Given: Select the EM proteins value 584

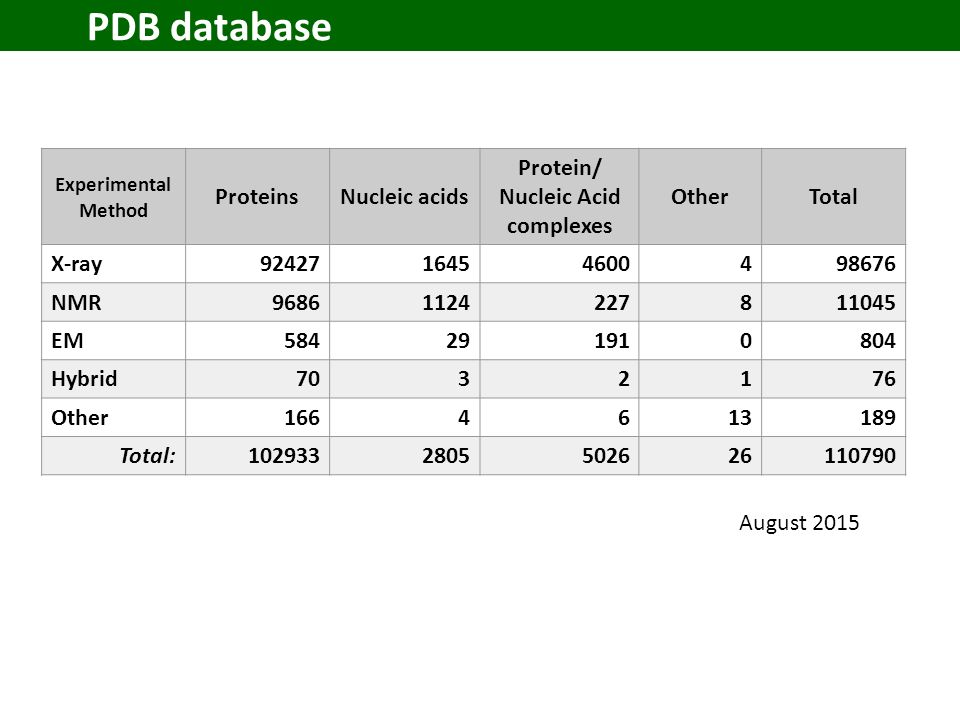Looking at the screenshot, I should pos(302,340).
